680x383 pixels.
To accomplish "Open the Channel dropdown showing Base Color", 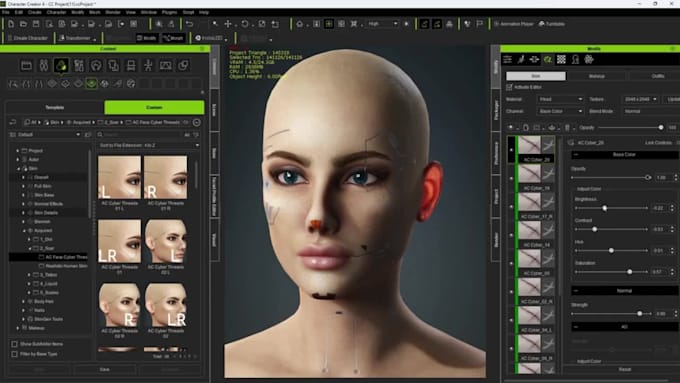I will pos(560,111).
